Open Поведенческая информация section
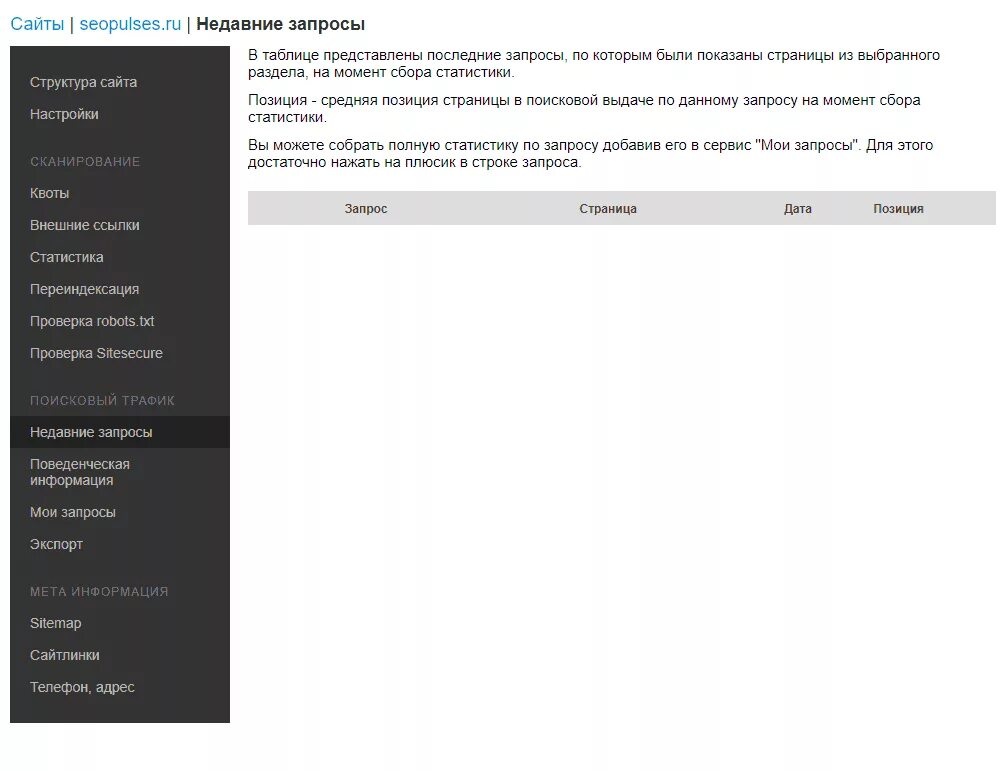The image size is (1002, 771). point(81,472)
